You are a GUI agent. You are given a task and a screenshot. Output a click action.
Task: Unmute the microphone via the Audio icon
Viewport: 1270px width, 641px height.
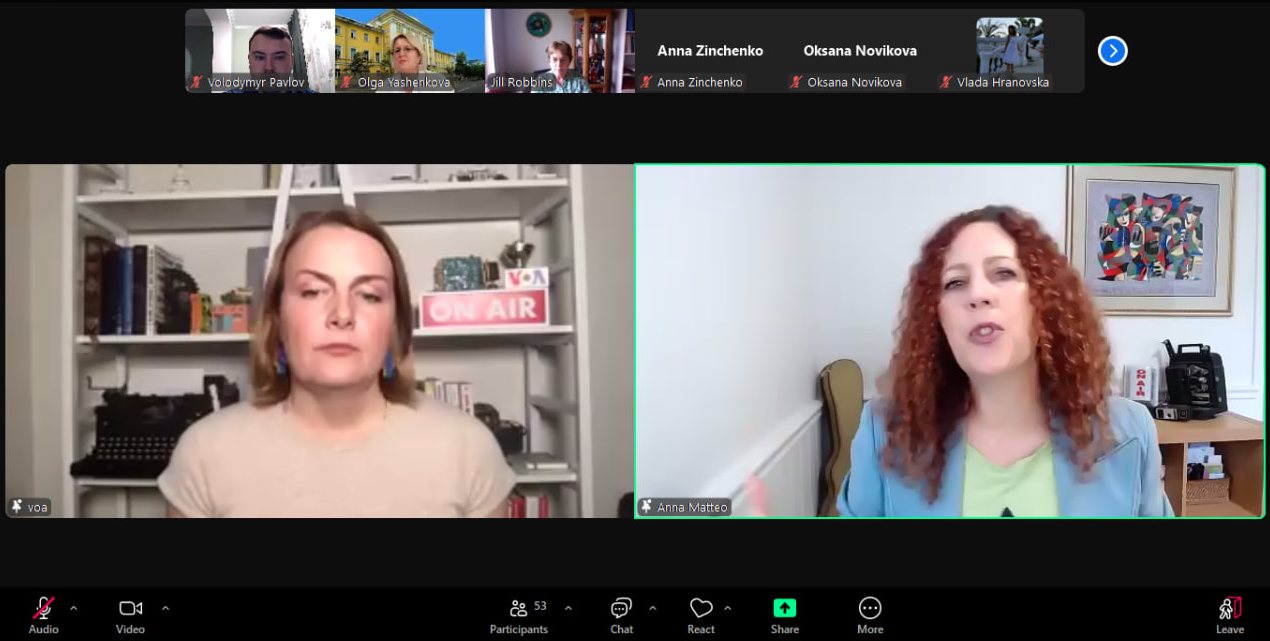pos(43,608)
